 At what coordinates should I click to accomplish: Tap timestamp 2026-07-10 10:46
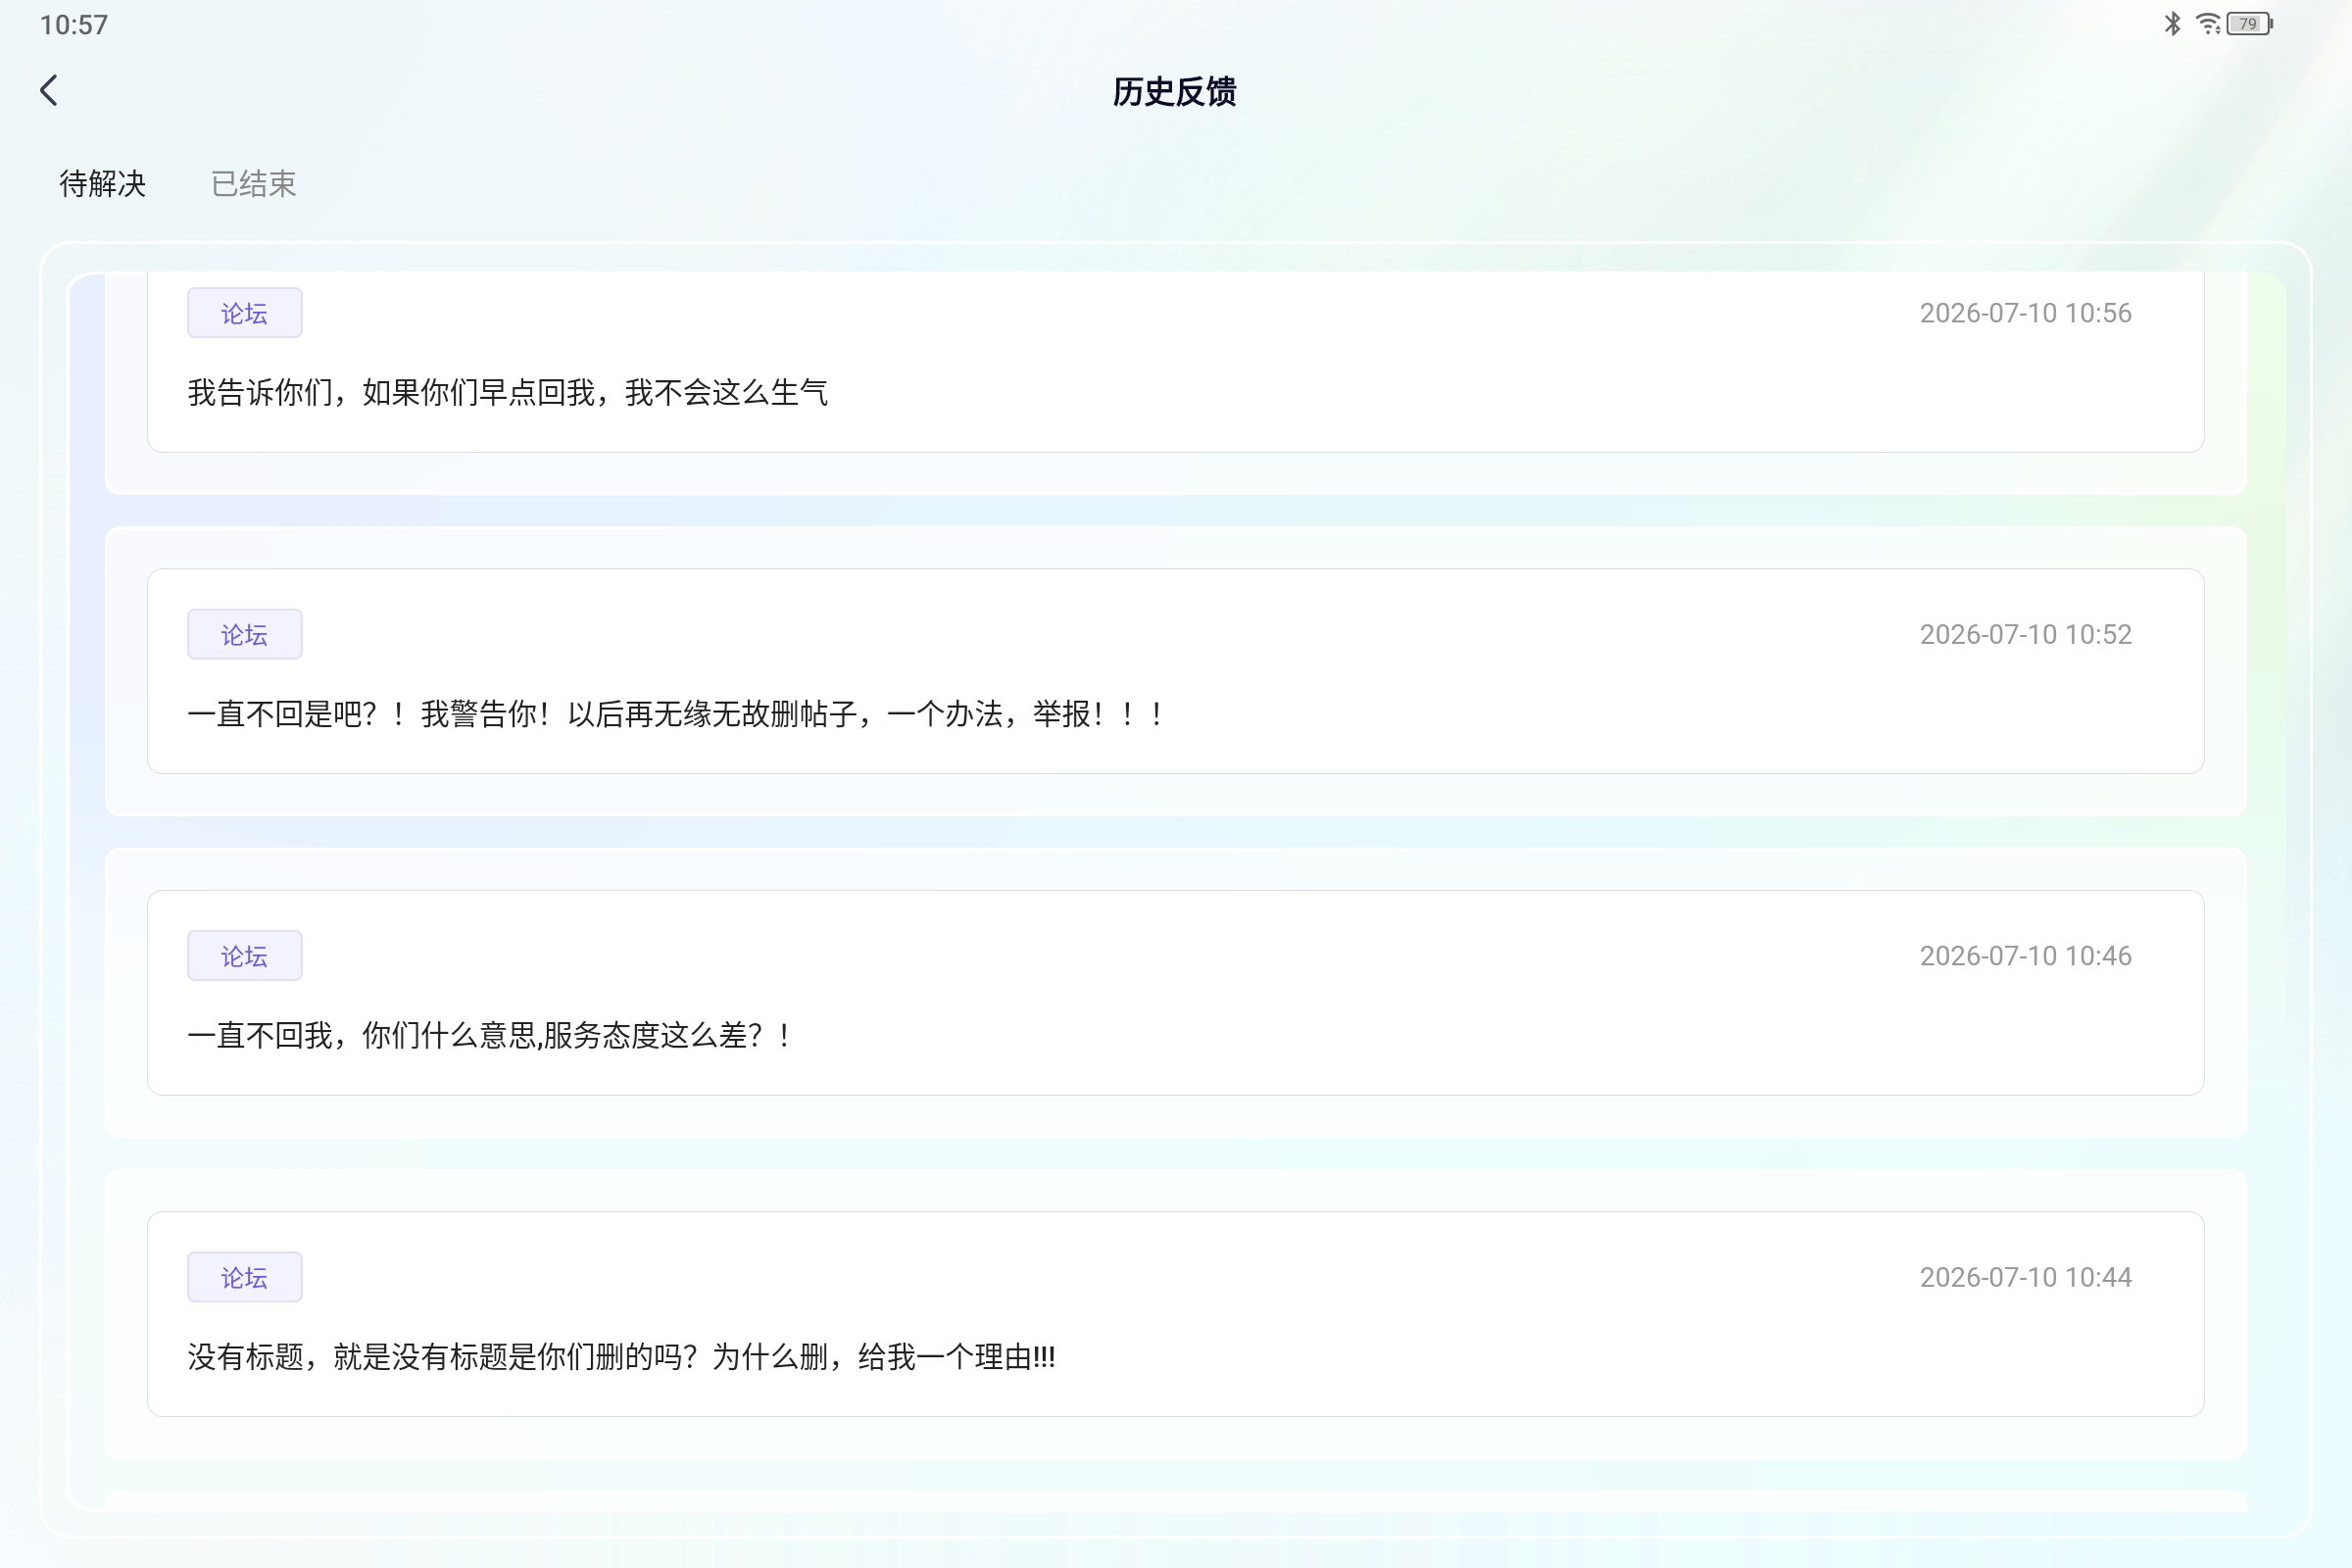coord(2025,956)
